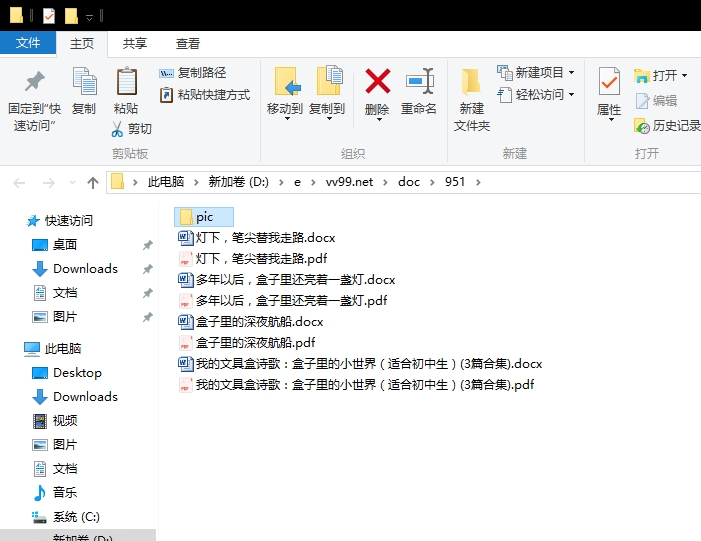Switch to the Share (共享) tab
Viewport: 701px width, 541px height.
[135, 44]
